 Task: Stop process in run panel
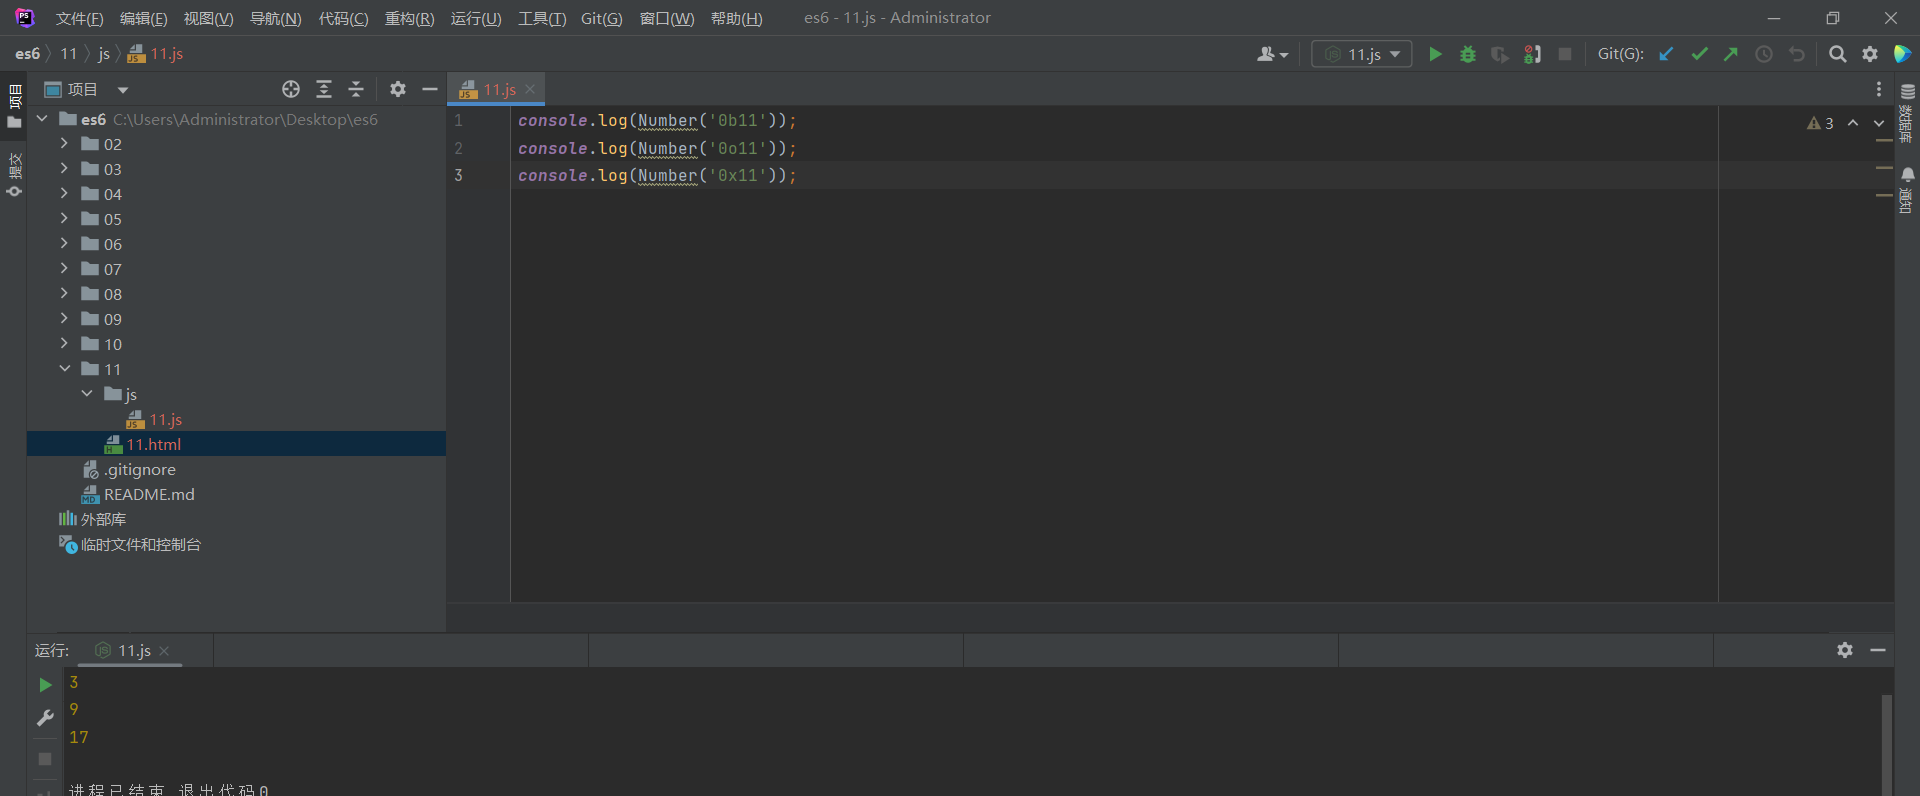[45, 759]
